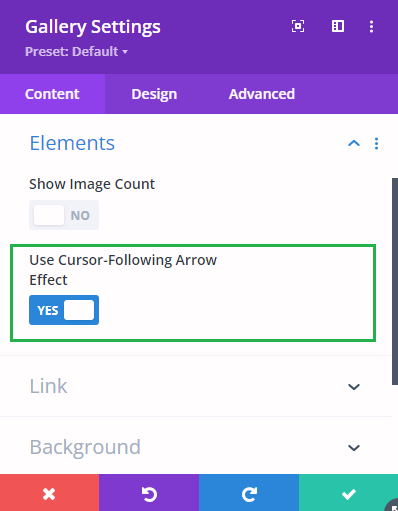This screenshot has height=511, width=398.
Task: Expand the Link section chevron
Action: pos(354,387)
